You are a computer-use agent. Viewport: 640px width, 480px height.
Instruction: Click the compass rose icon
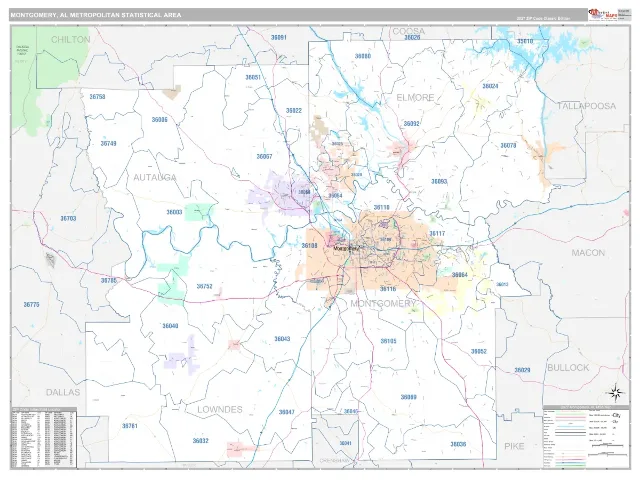[616, 393]
